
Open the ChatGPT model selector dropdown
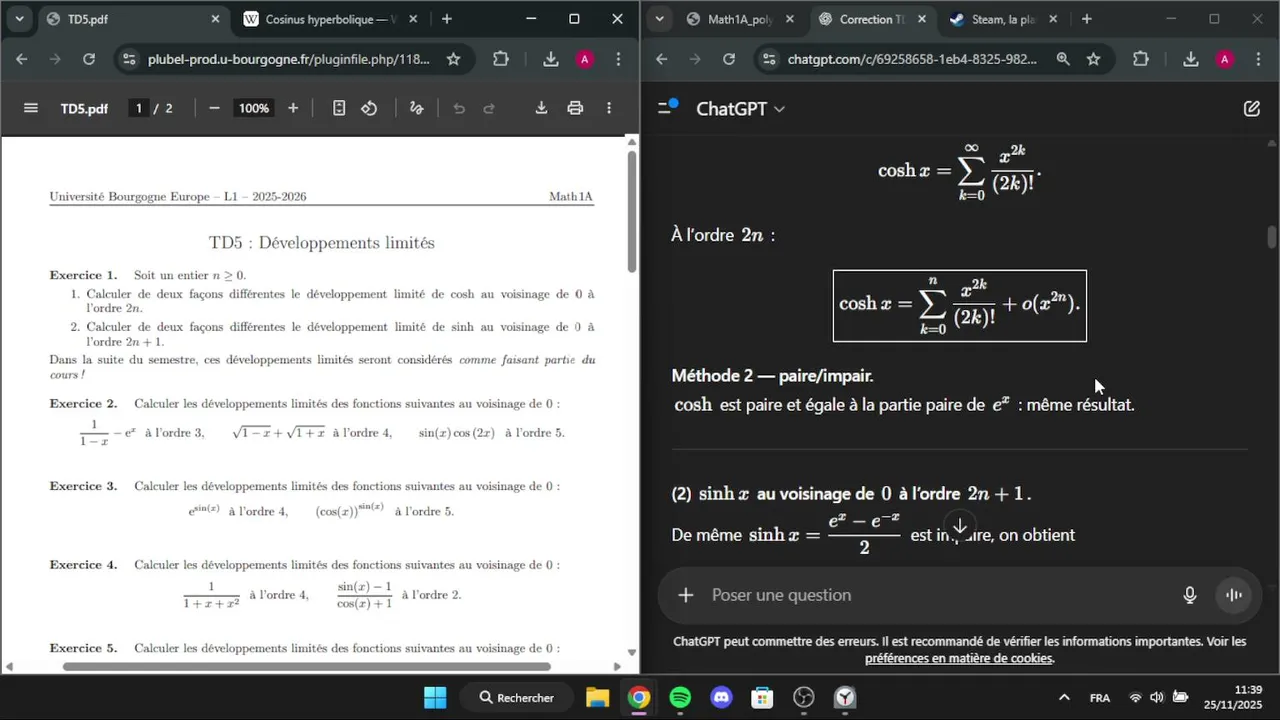tap(740, 108)
